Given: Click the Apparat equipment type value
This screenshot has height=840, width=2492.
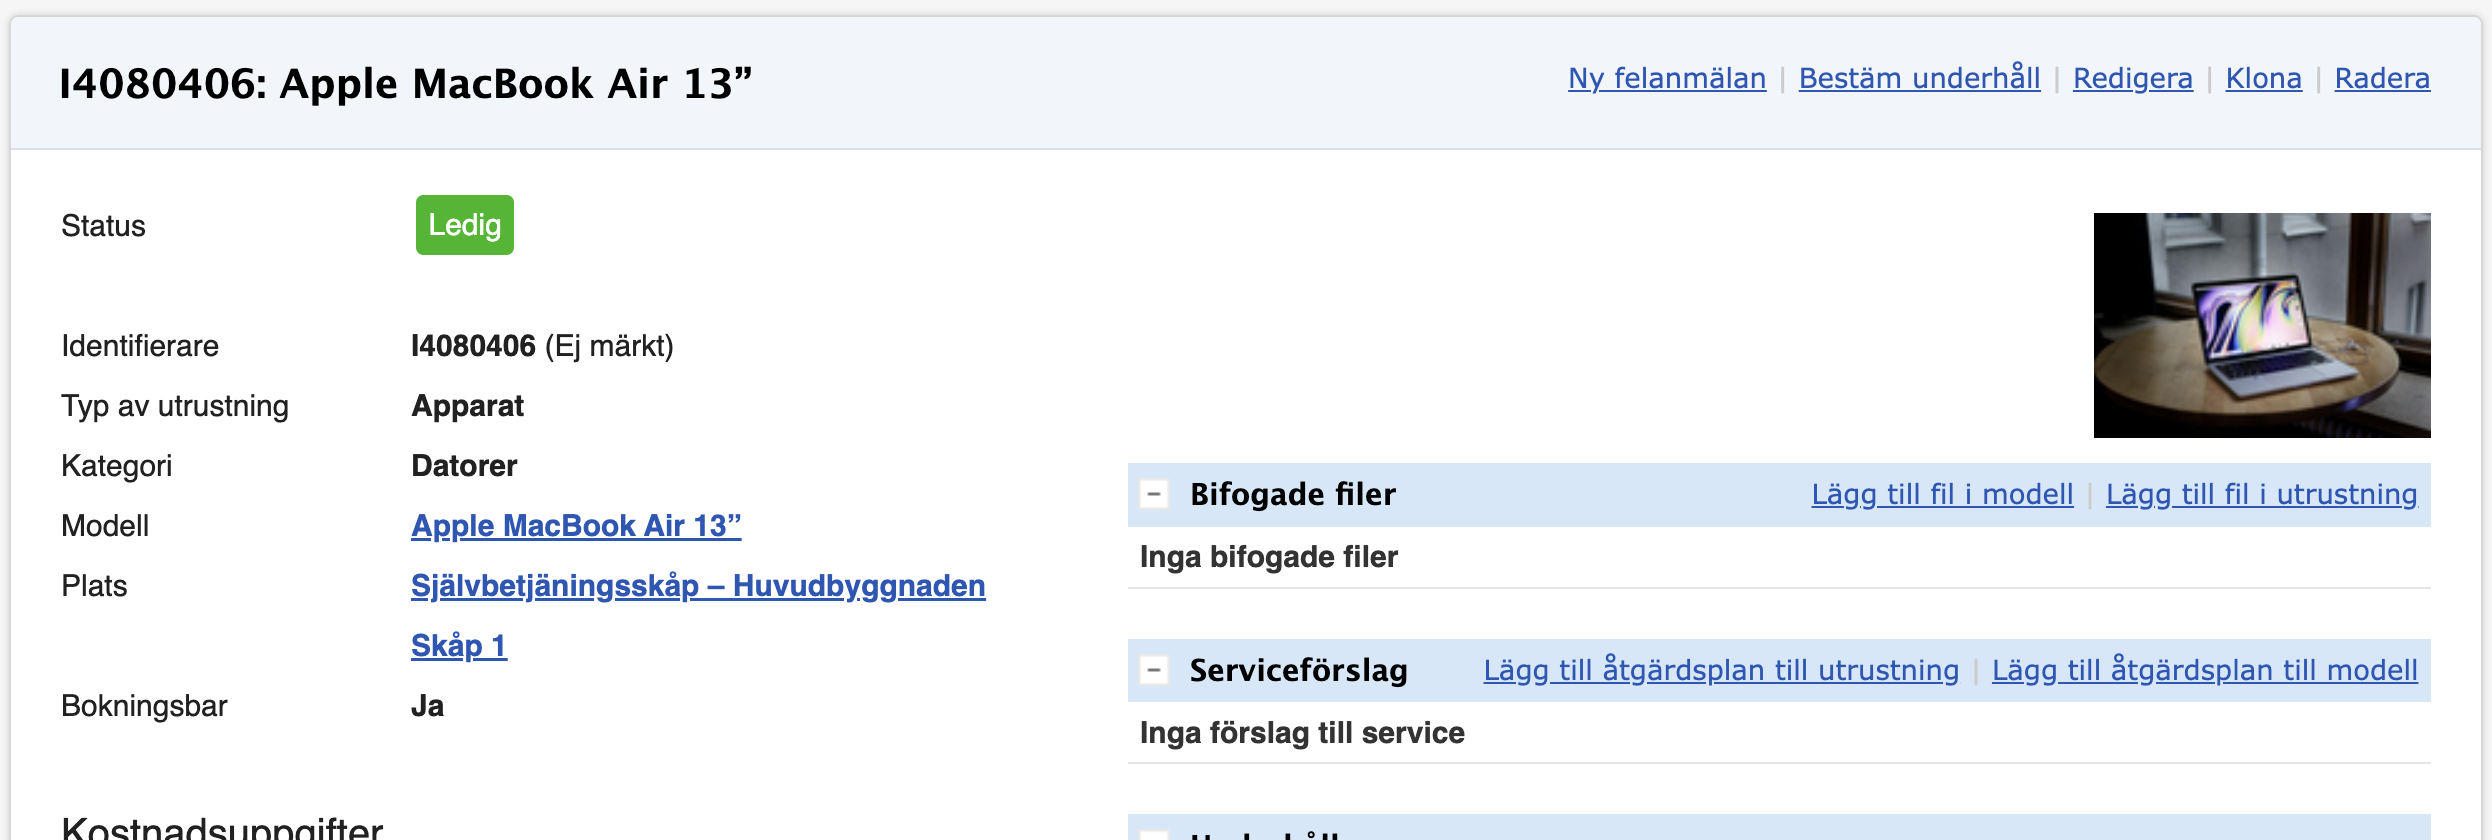Looking at the screenshot, I should (x=467, y=406).
